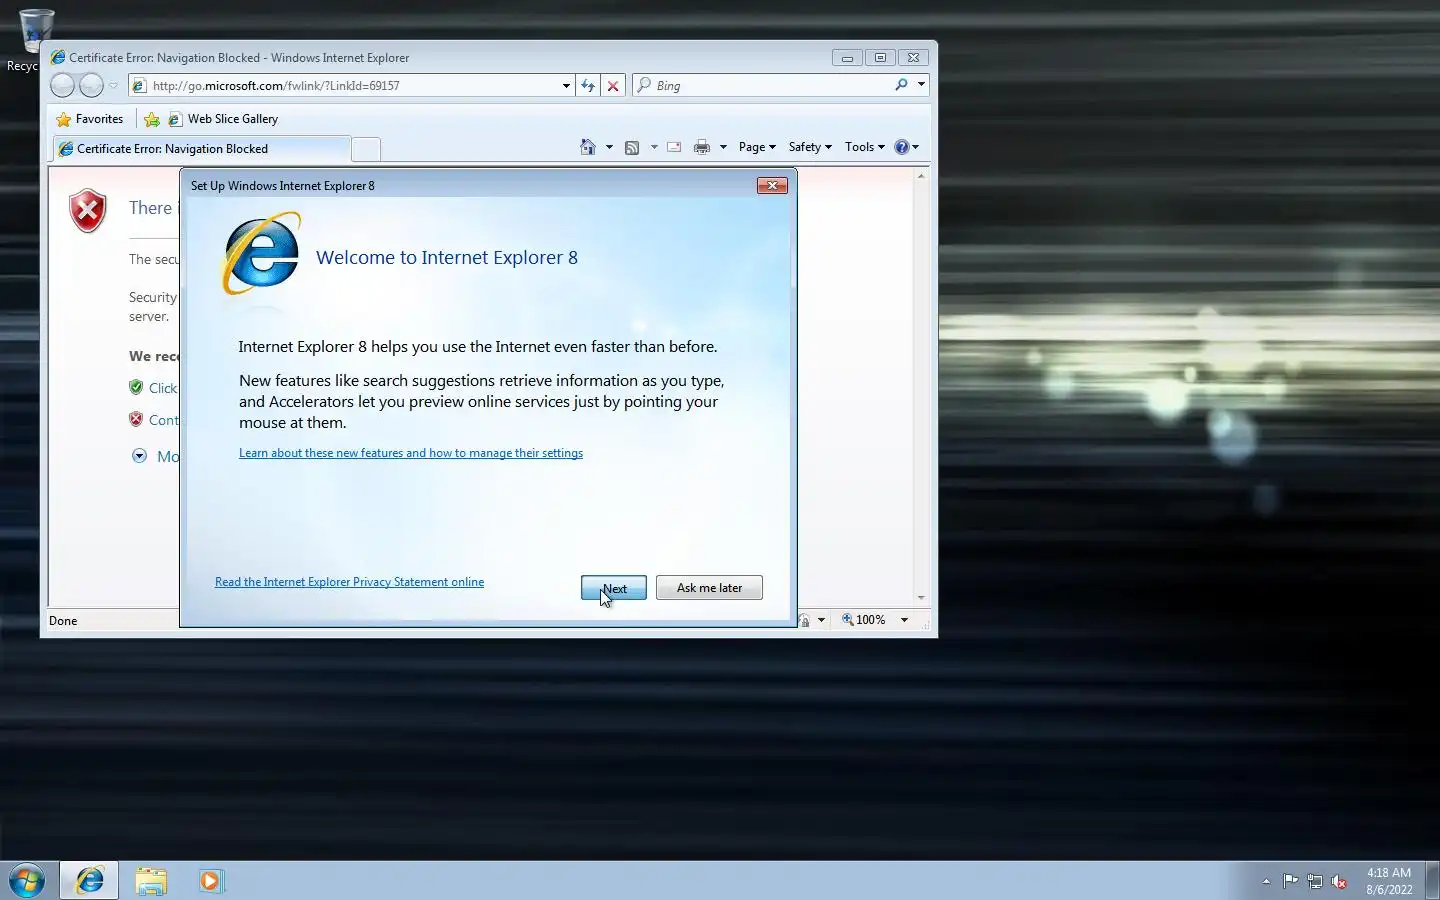
Task: Open the learn about new features link
Action: [411, 453]
